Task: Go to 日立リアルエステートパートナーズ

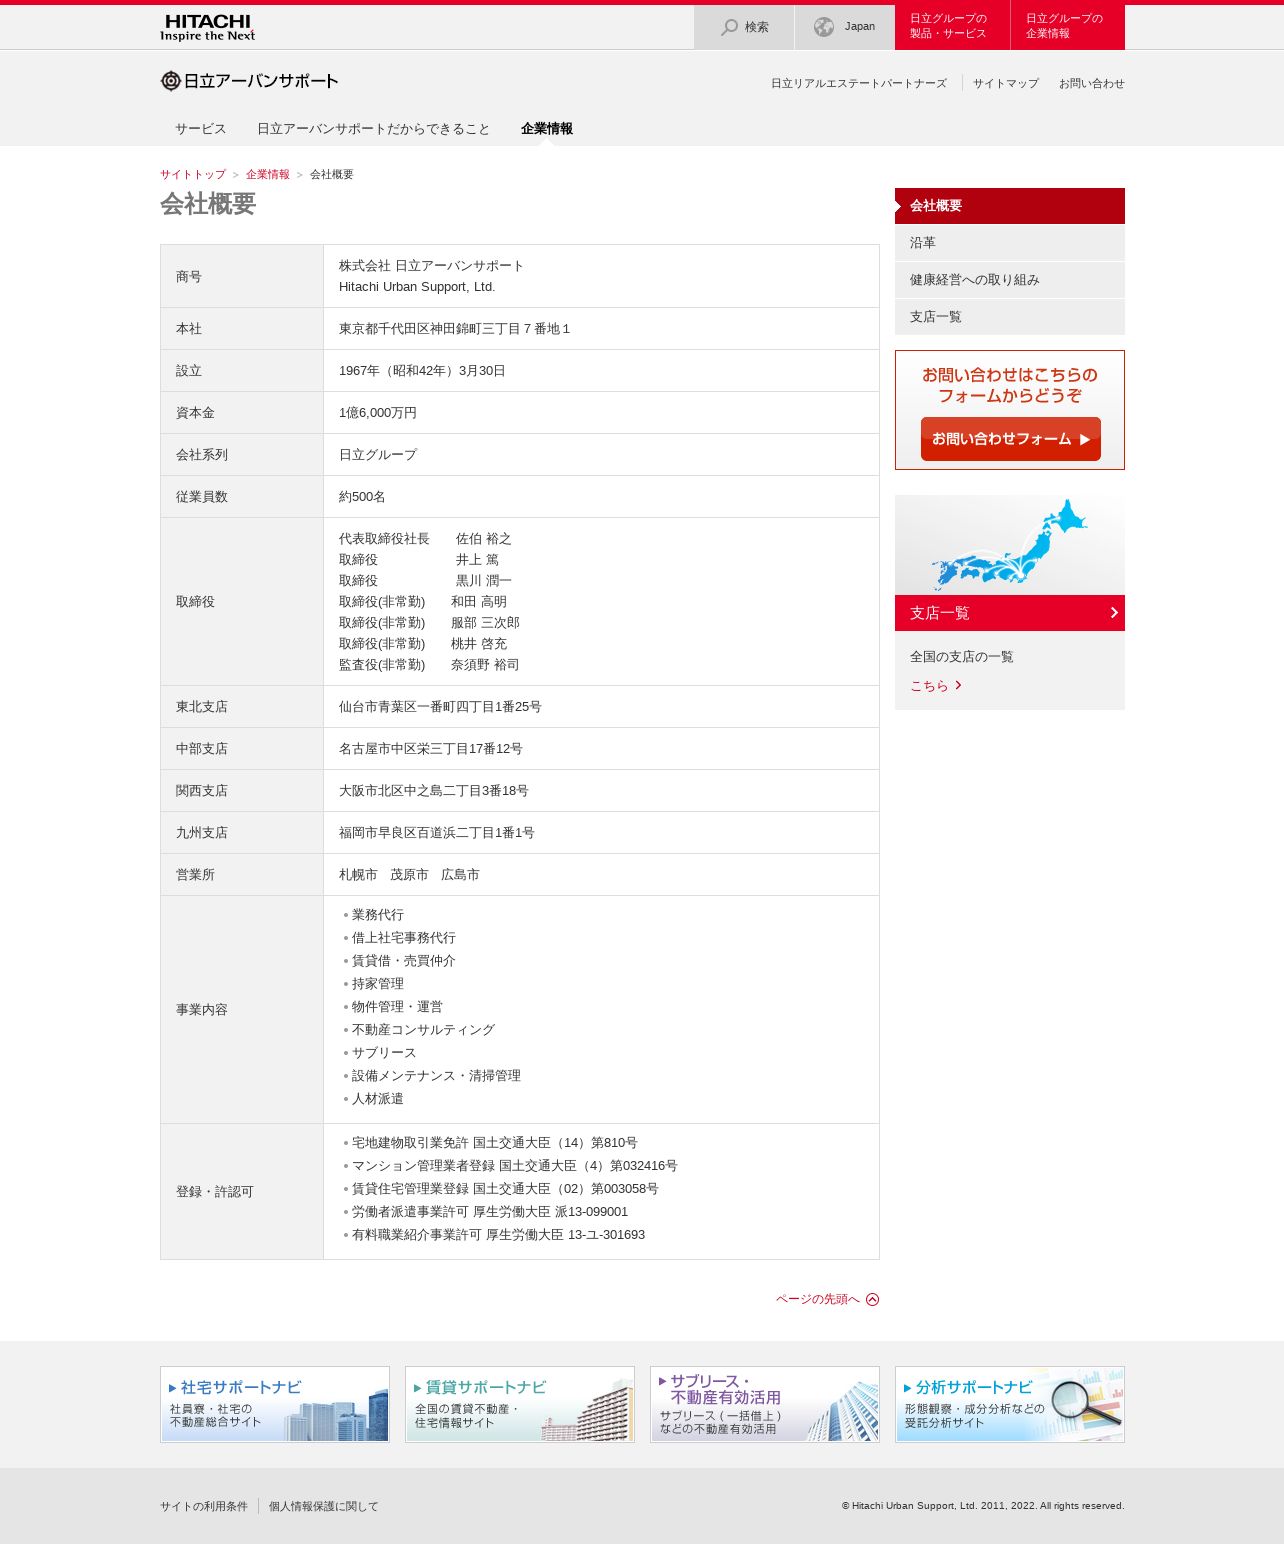Action: (x=858, y=83)
